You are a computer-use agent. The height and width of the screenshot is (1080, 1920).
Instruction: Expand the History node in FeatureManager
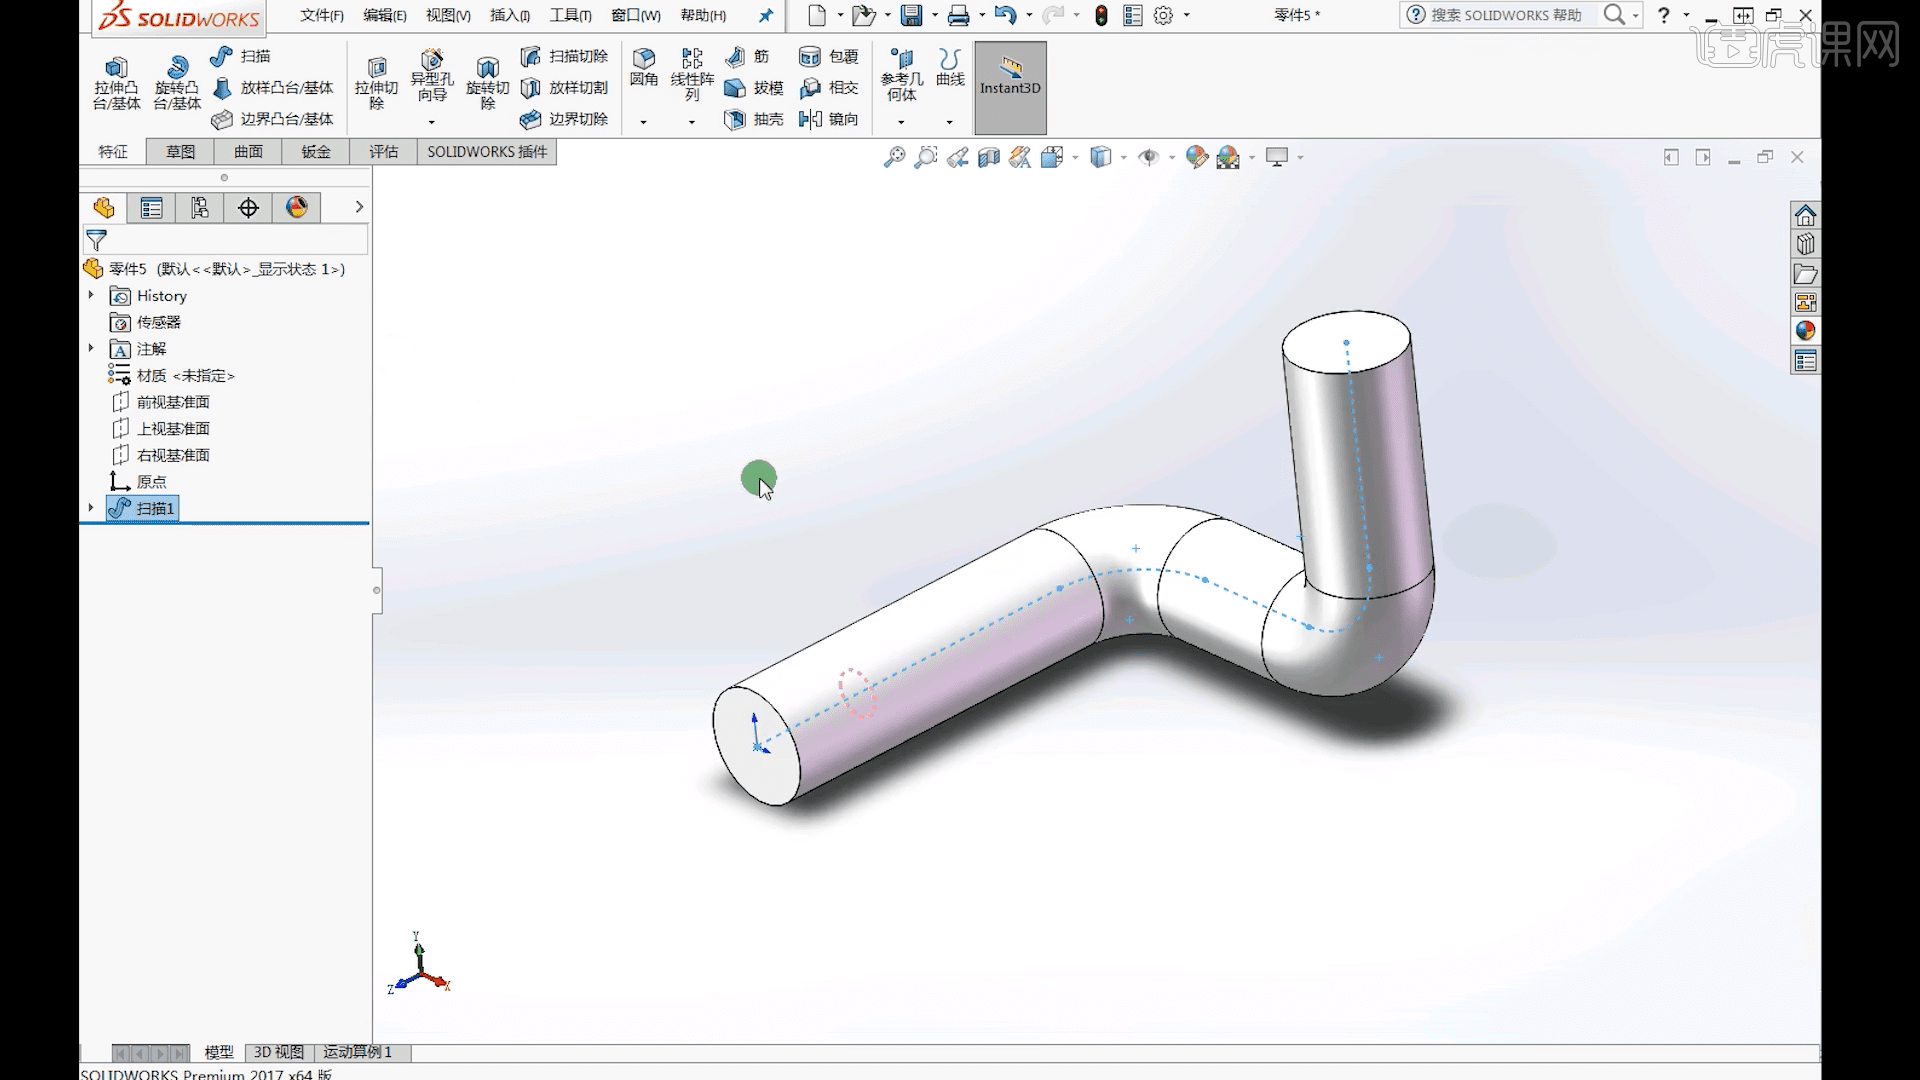click(91, 296)
